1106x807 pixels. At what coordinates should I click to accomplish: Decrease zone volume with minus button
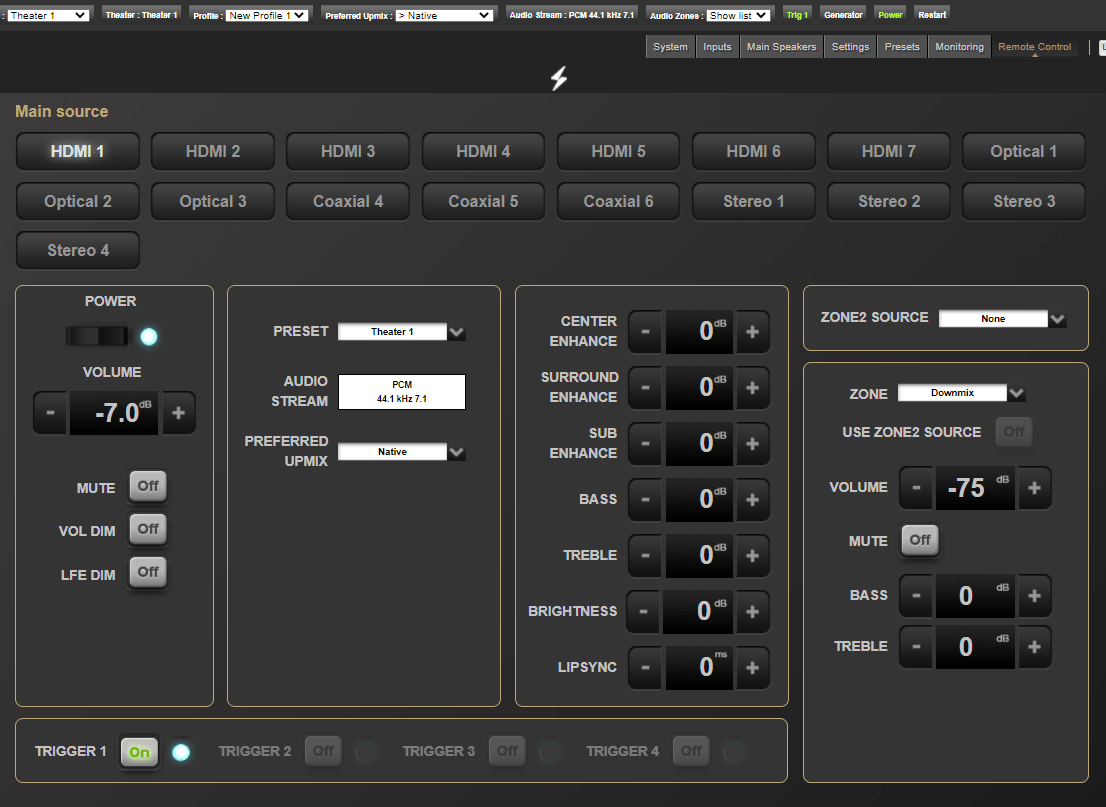click(x=916, y=488)
